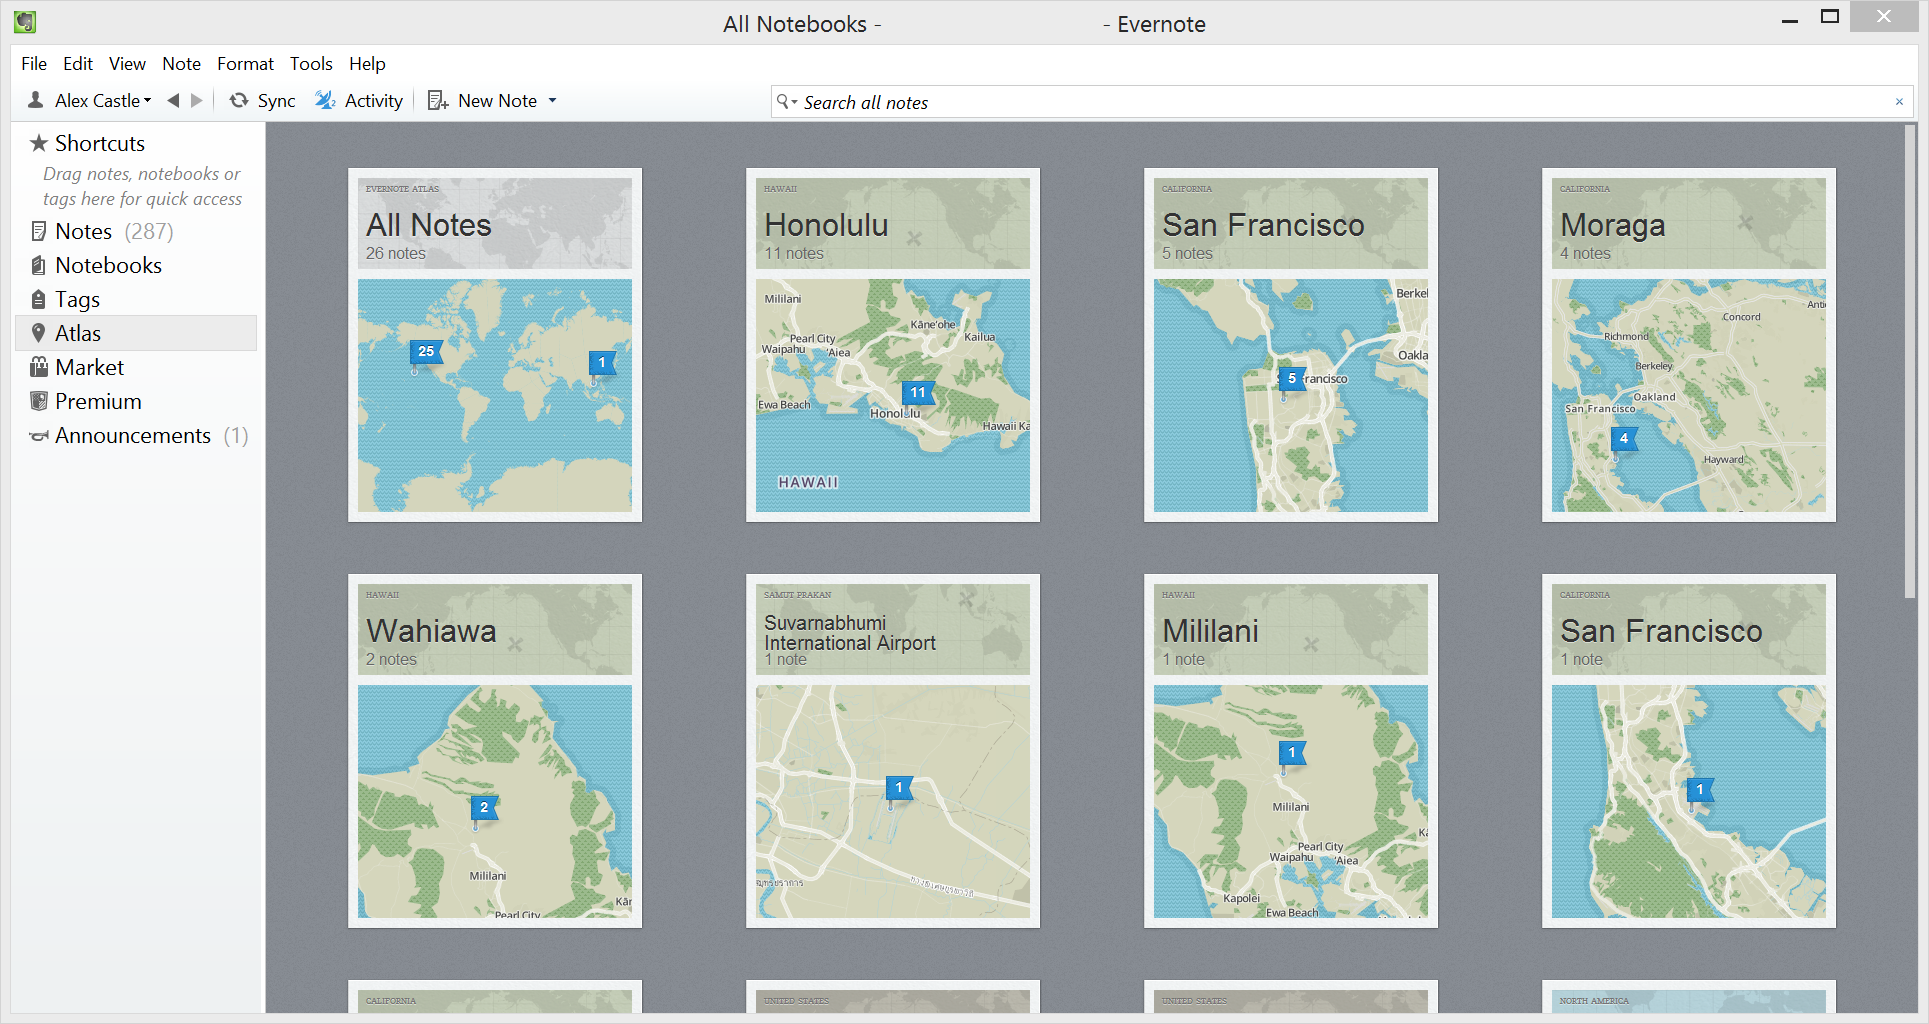Click the pin on Suvarnabhumi Airport map

[899, 790]
